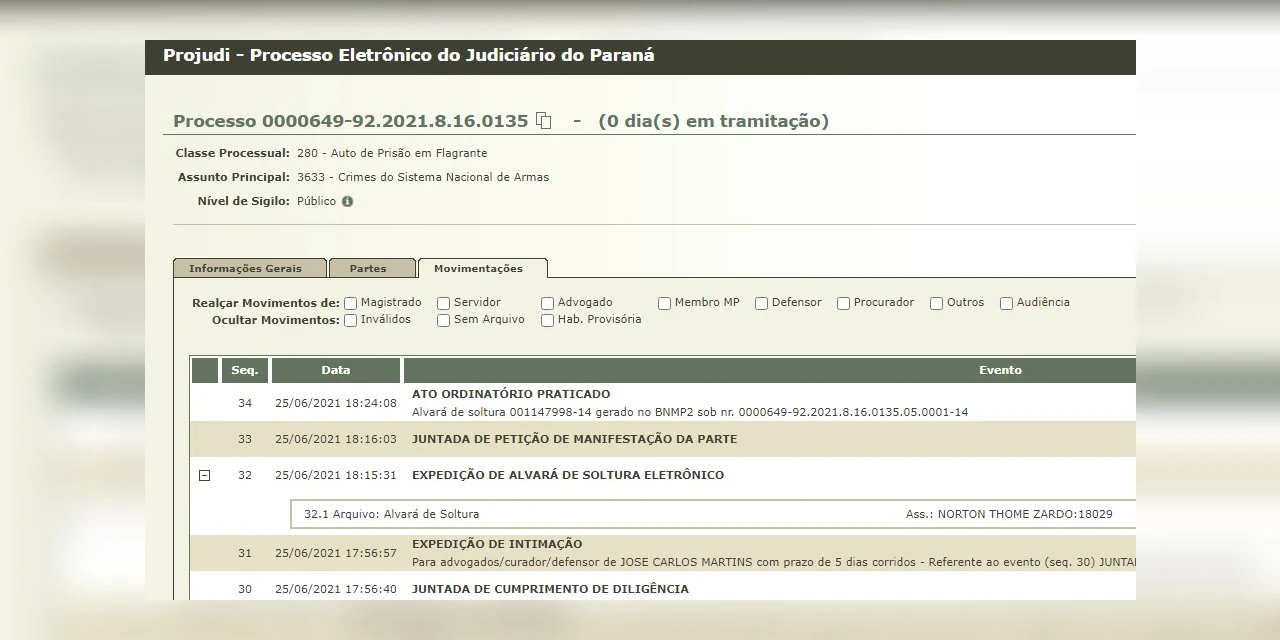
Task: Check the Sem Arquivo checkbox
Action: click(x=443, y=321)
